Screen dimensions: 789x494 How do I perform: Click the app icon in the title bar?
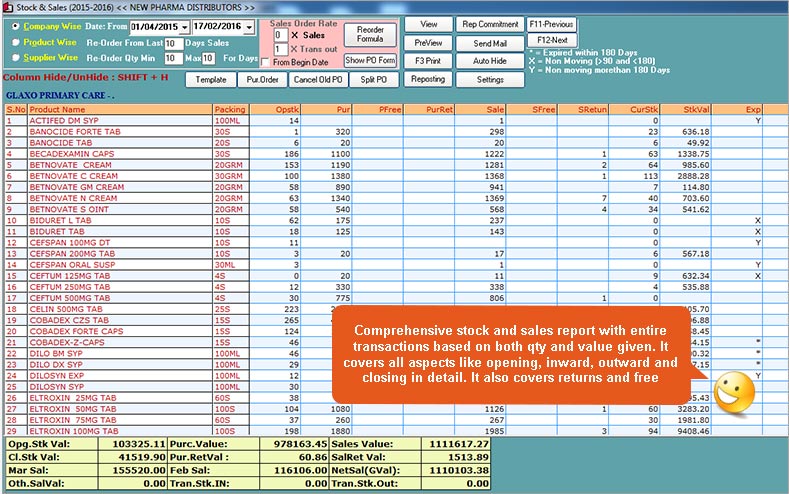tap(7, 7)
